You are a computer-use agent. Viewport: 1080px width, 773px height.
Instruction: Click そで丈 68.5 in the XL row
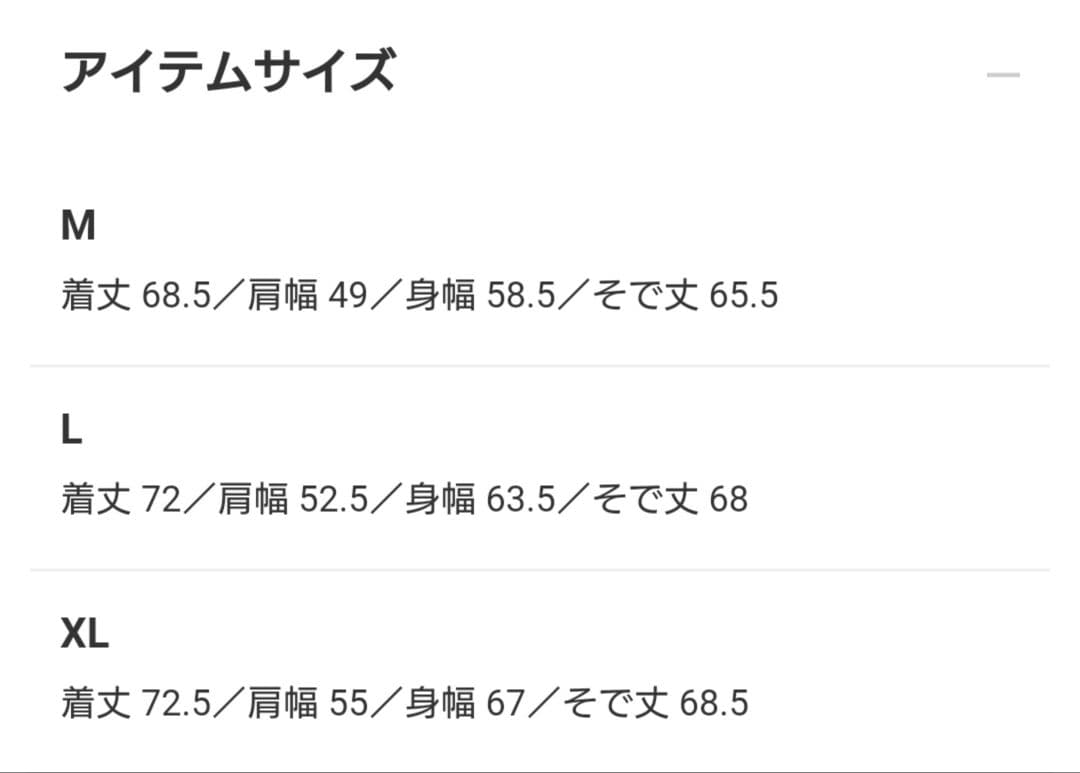coord(655,703)
